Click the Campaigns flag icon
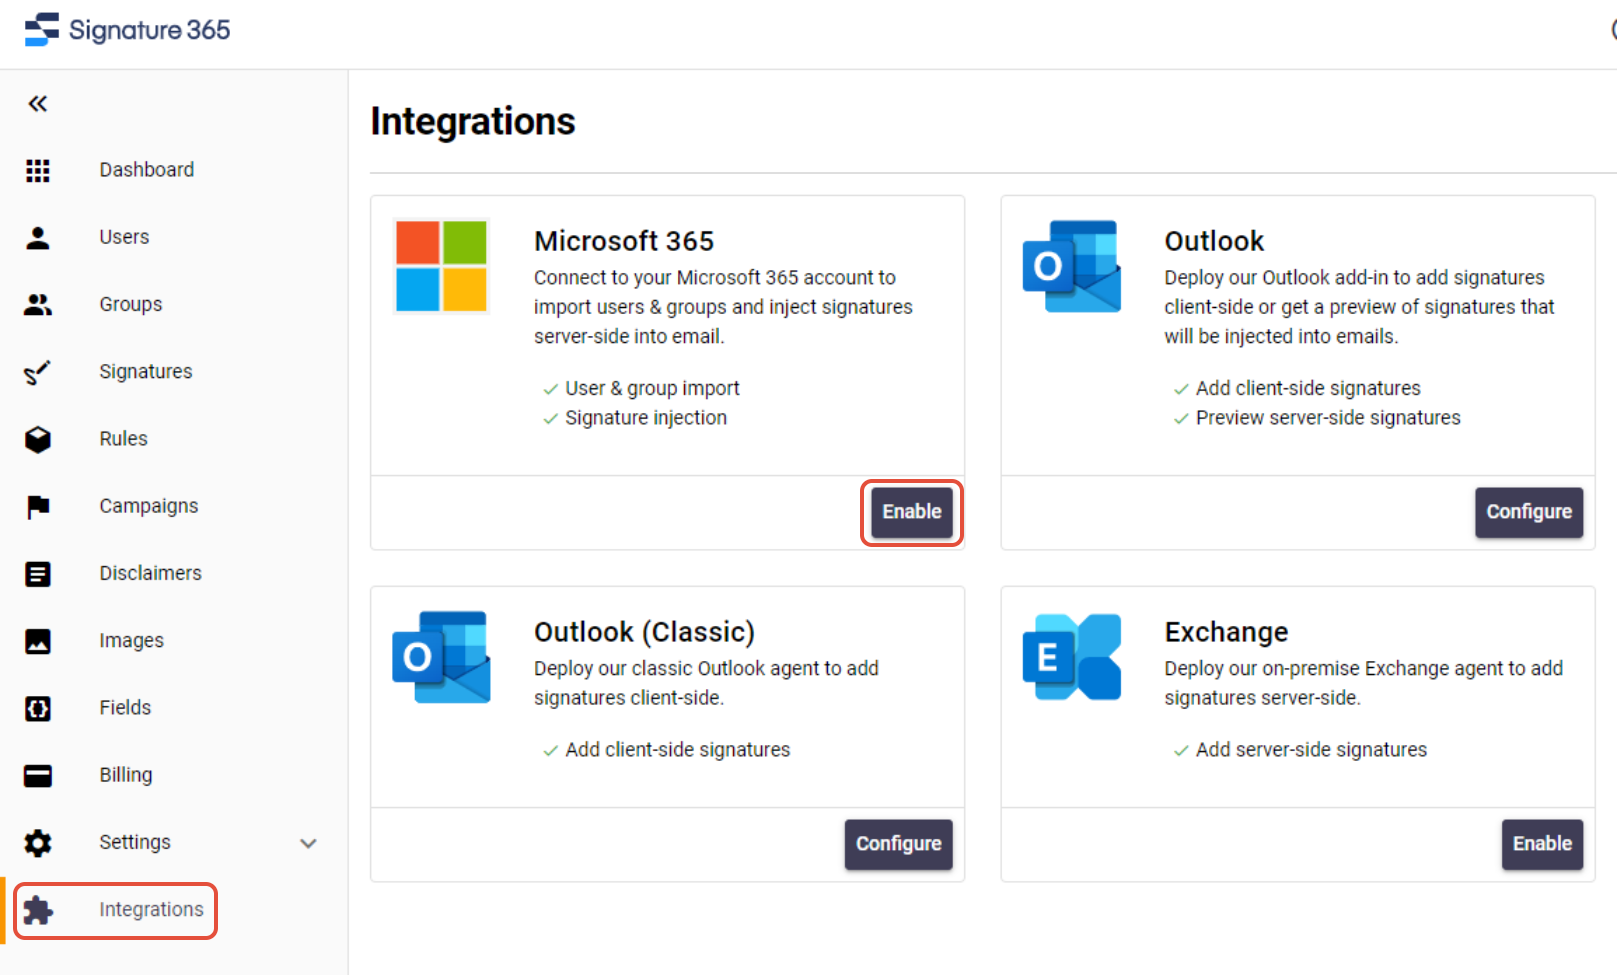 (38, 507)
